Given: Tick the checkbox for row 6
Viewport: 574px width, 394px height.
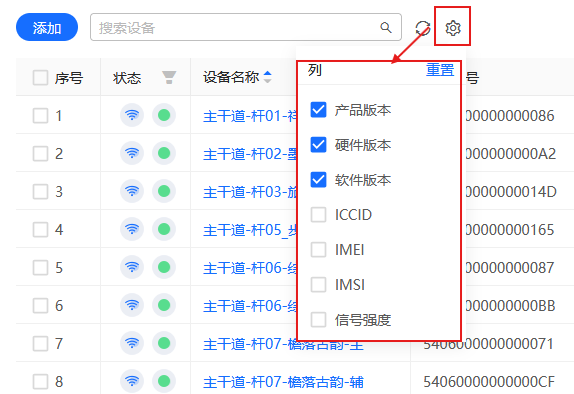Looking at the screenshot, I should point(40,306).
